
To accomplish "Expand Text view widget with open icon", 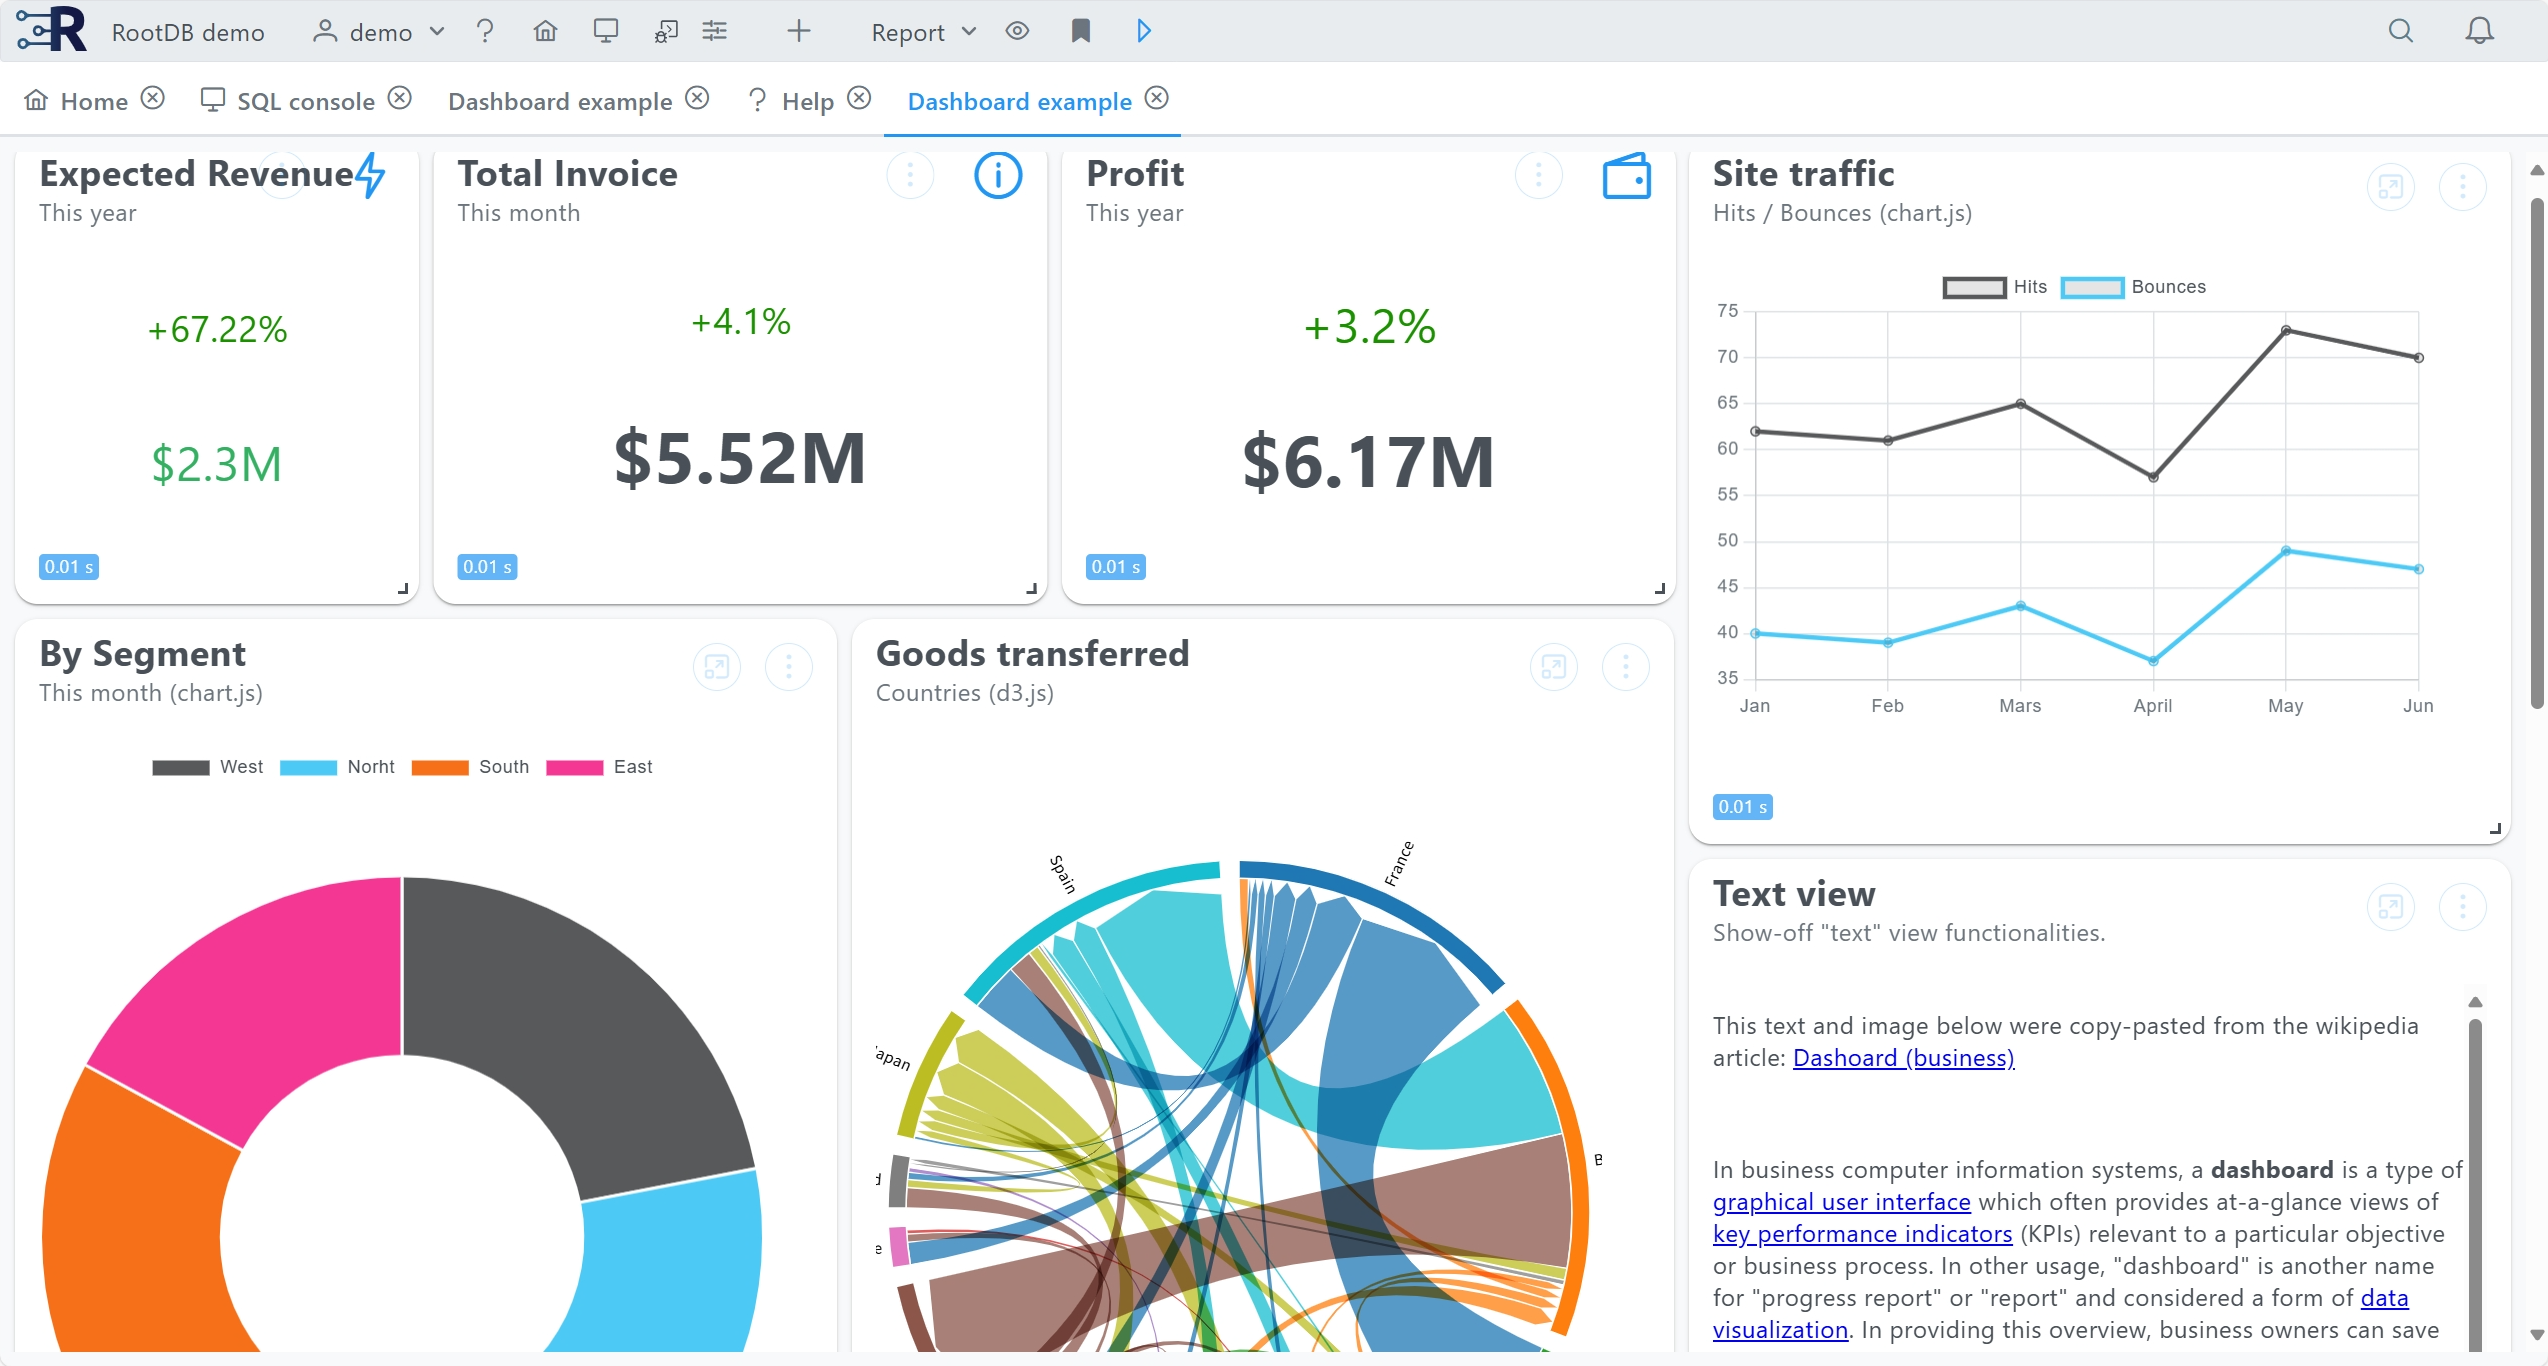I will pyautogui.click(x=2391, y=906).
